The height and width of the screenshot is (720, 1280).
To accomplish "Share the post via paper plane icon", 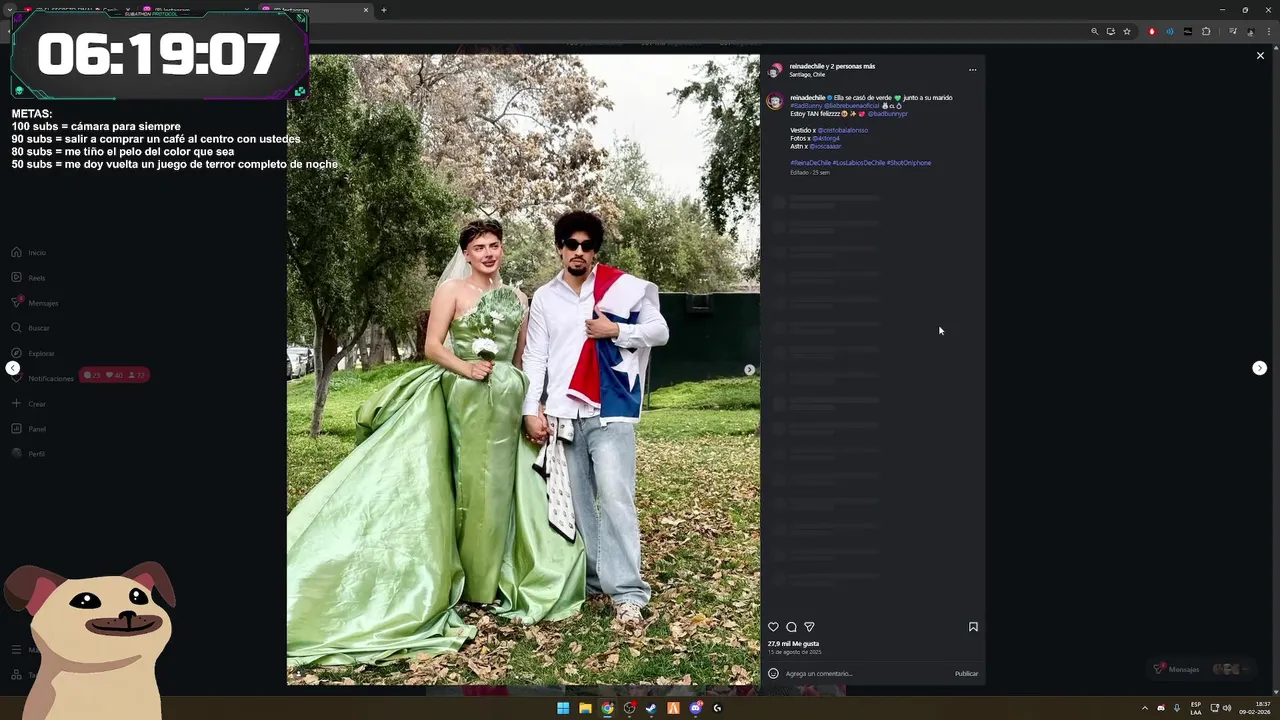I will 809,627.
